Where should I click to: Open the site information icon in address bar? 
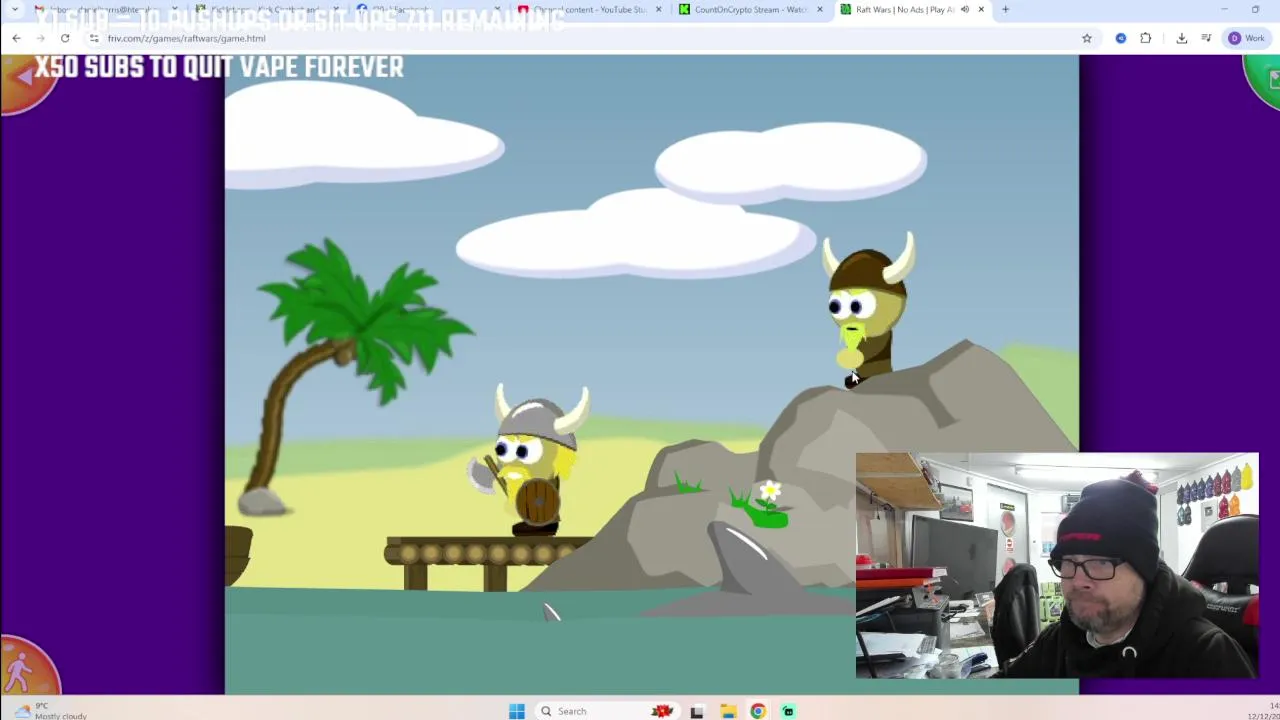coord(94,38)
